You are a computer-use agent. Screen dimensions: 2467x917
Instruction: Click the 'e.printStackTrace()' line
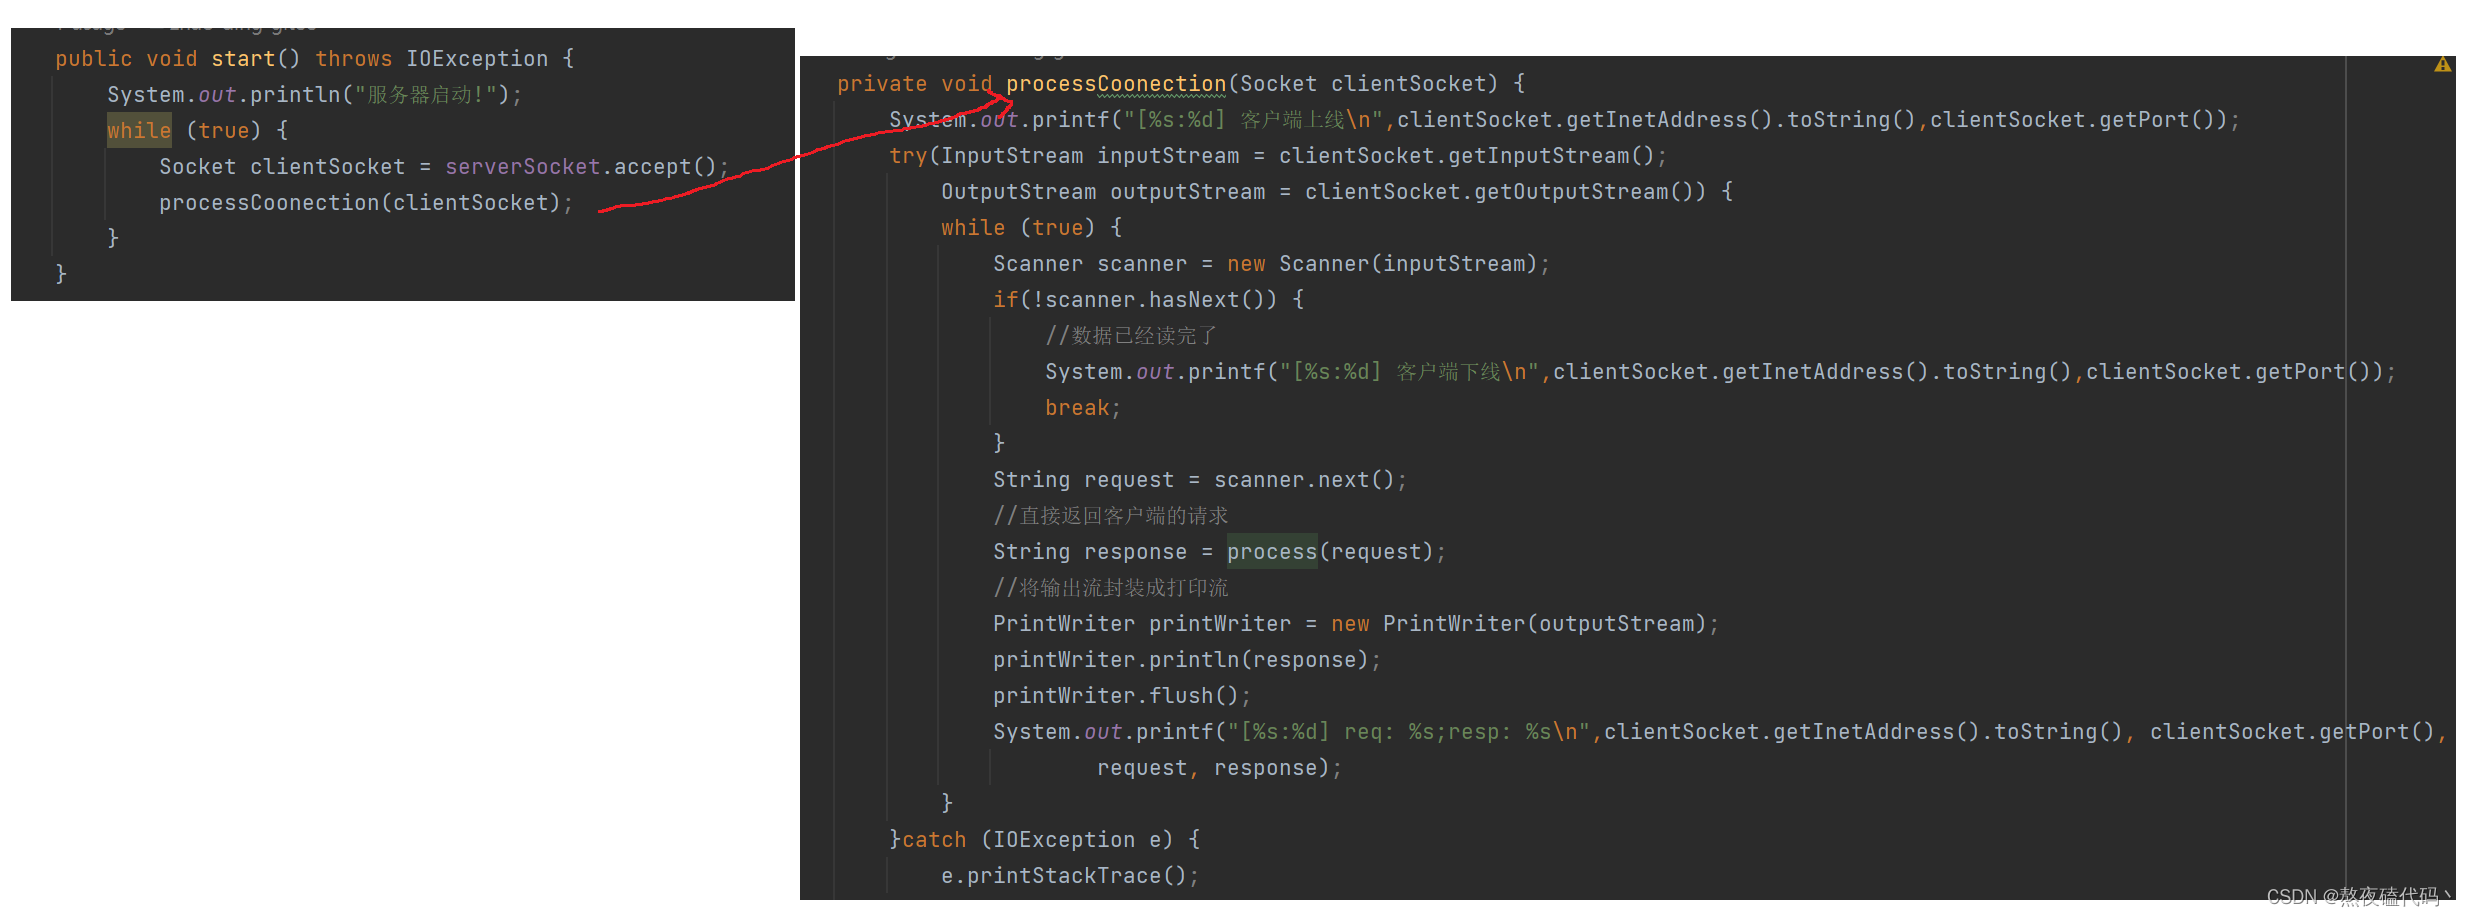click(x=1070, y=876)
